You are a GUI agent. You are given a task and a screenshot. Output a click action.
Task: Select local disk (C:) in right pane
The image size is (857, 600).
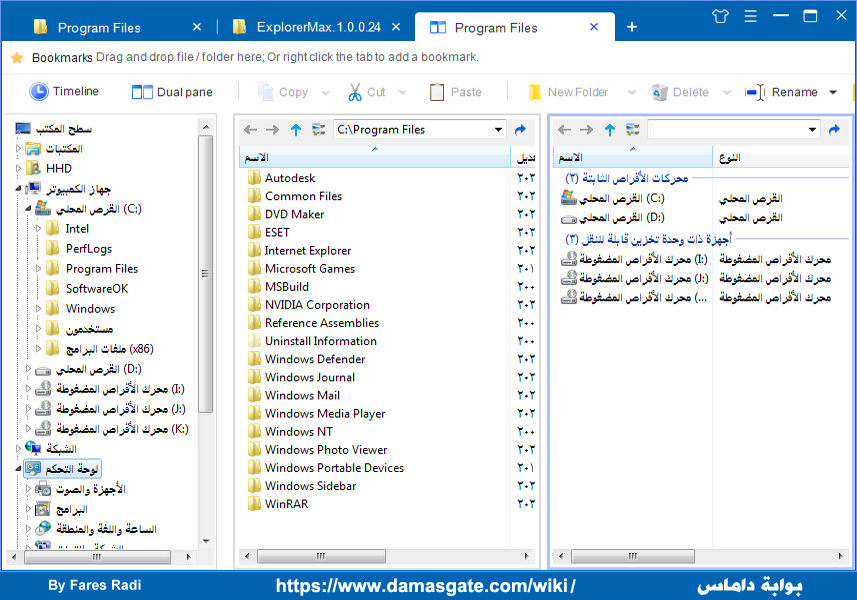[613, 198]
